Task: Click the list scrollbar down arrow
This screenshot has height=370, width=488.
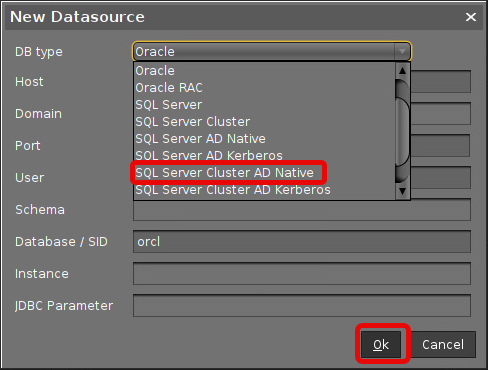Action: pyautogui.click(x=402, y=191)
